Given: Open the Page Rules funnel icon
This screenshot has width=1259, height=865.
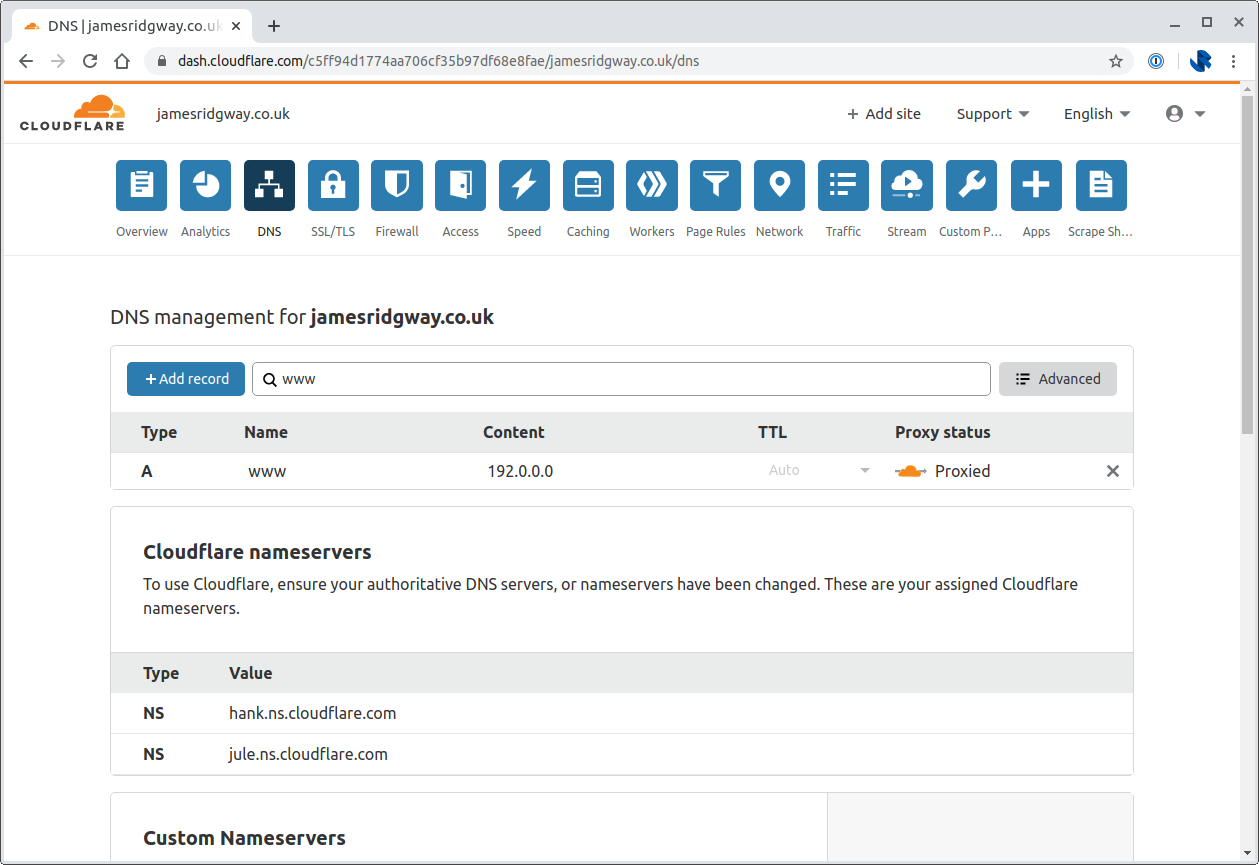Looking at the screenshot, I should 715,186.
